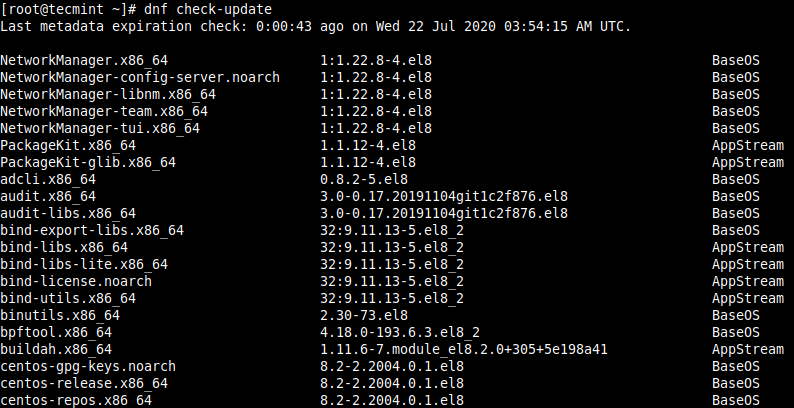The height and width of the screenshot is (408, 794).
Task: Click AppStream repo on PackageKit-glib row
Action: tap(748, 162)
